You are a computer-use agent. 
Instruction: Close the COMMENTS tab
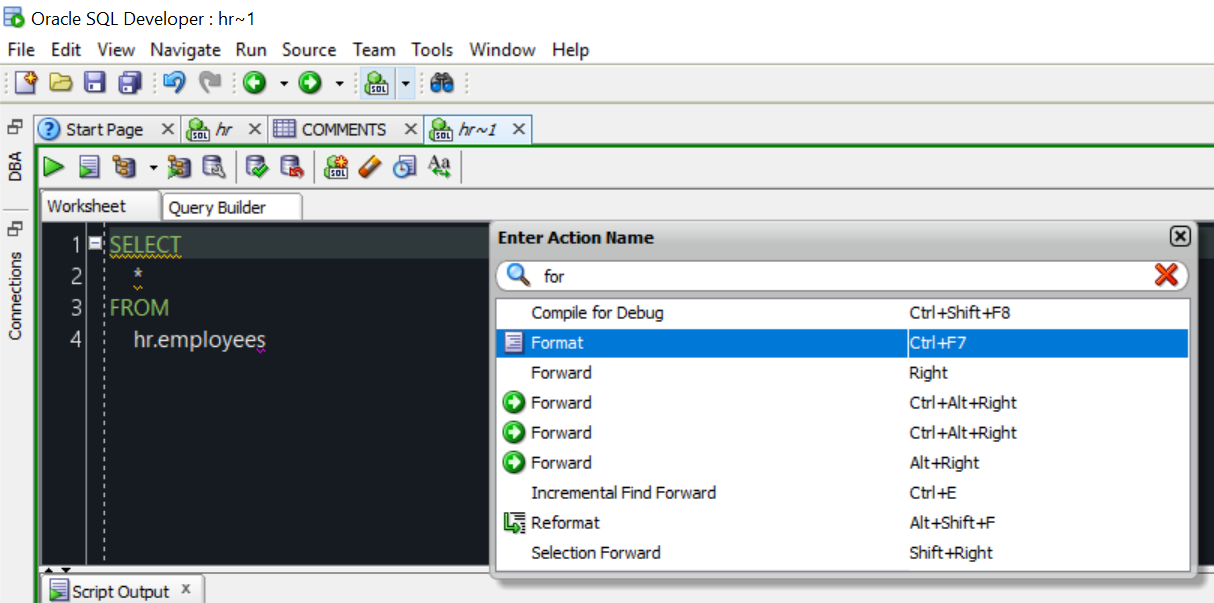pos(410,129)
